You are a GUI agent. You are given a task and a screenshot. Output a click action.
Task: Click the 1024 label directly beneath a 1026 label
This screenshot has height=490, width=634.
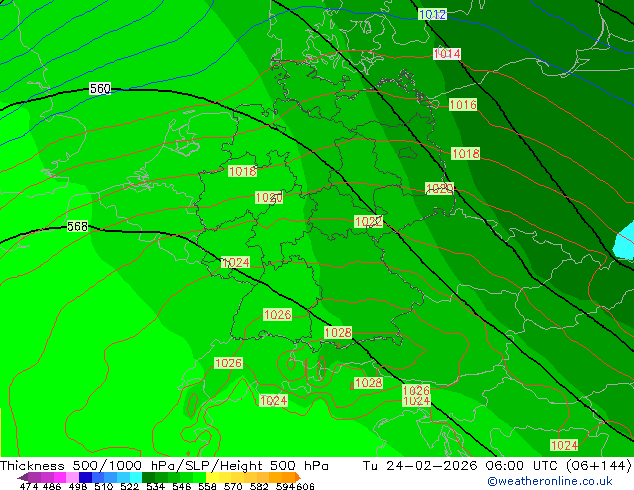pyautogui.click(x=416, y=401)
